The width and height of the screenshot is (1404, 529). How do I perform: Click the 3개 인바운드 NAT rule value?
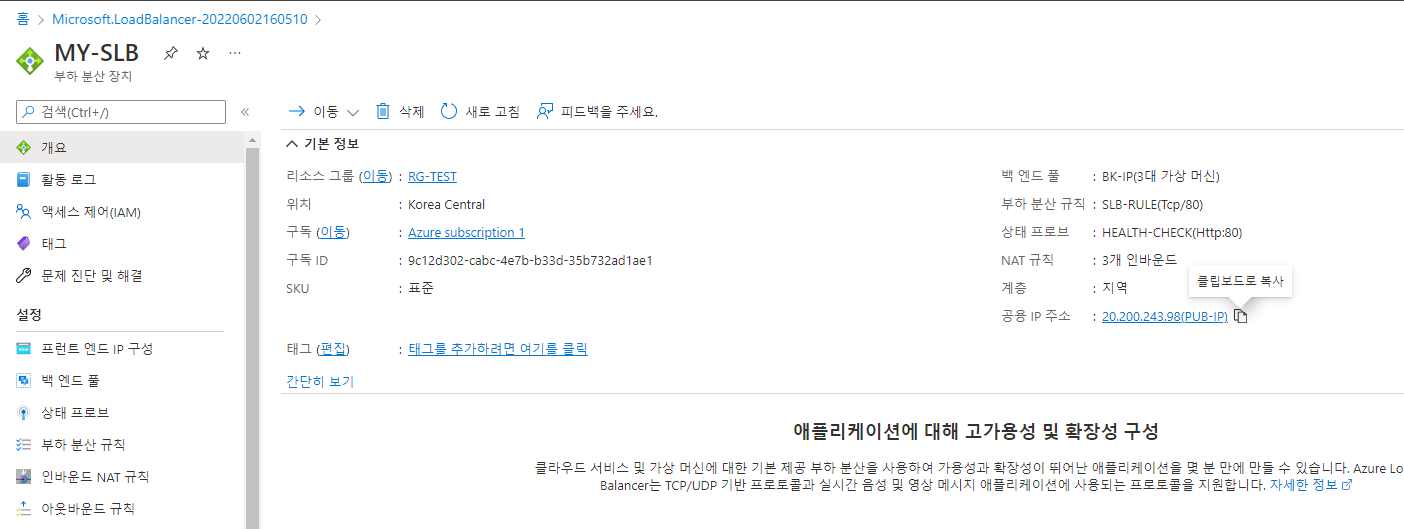pyautogui.click(x=1139, y=260)
